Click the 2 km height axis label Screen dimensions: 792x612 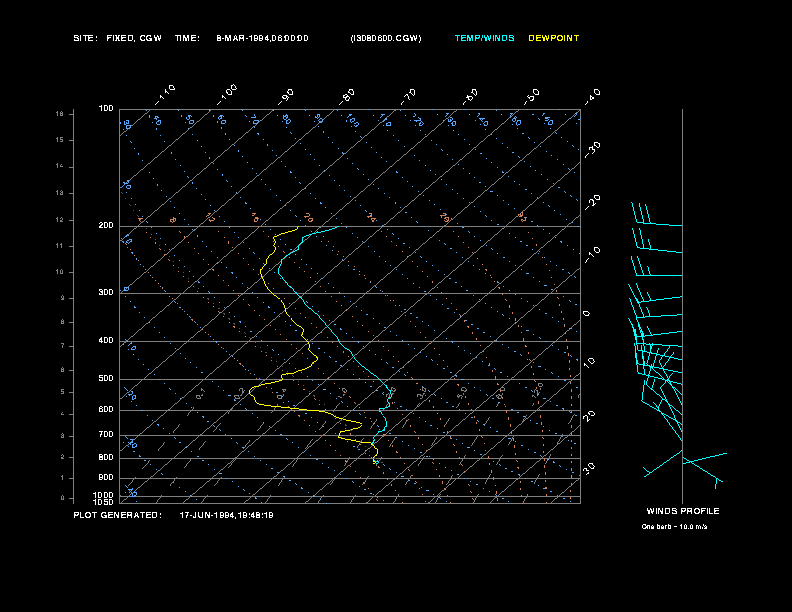point(63,457)
